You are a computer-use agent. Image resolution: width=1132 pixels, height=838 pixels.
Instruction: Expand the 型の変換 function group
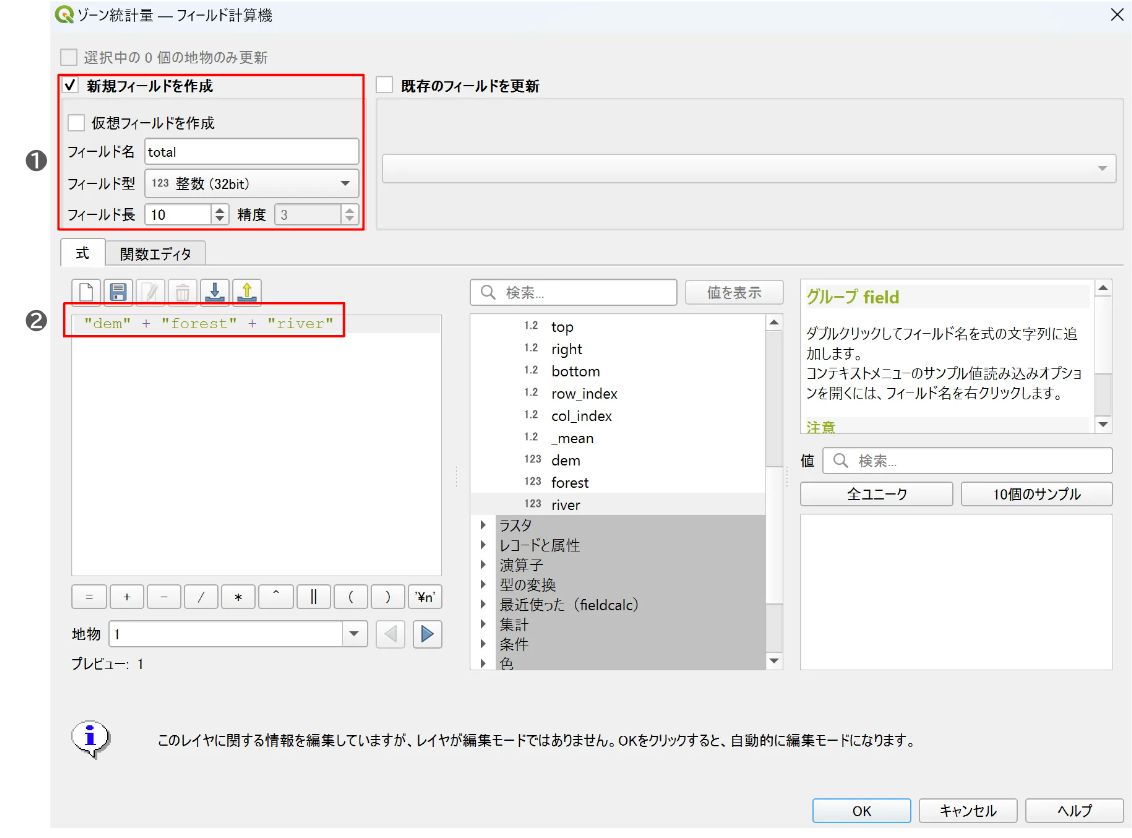(484, 585)
